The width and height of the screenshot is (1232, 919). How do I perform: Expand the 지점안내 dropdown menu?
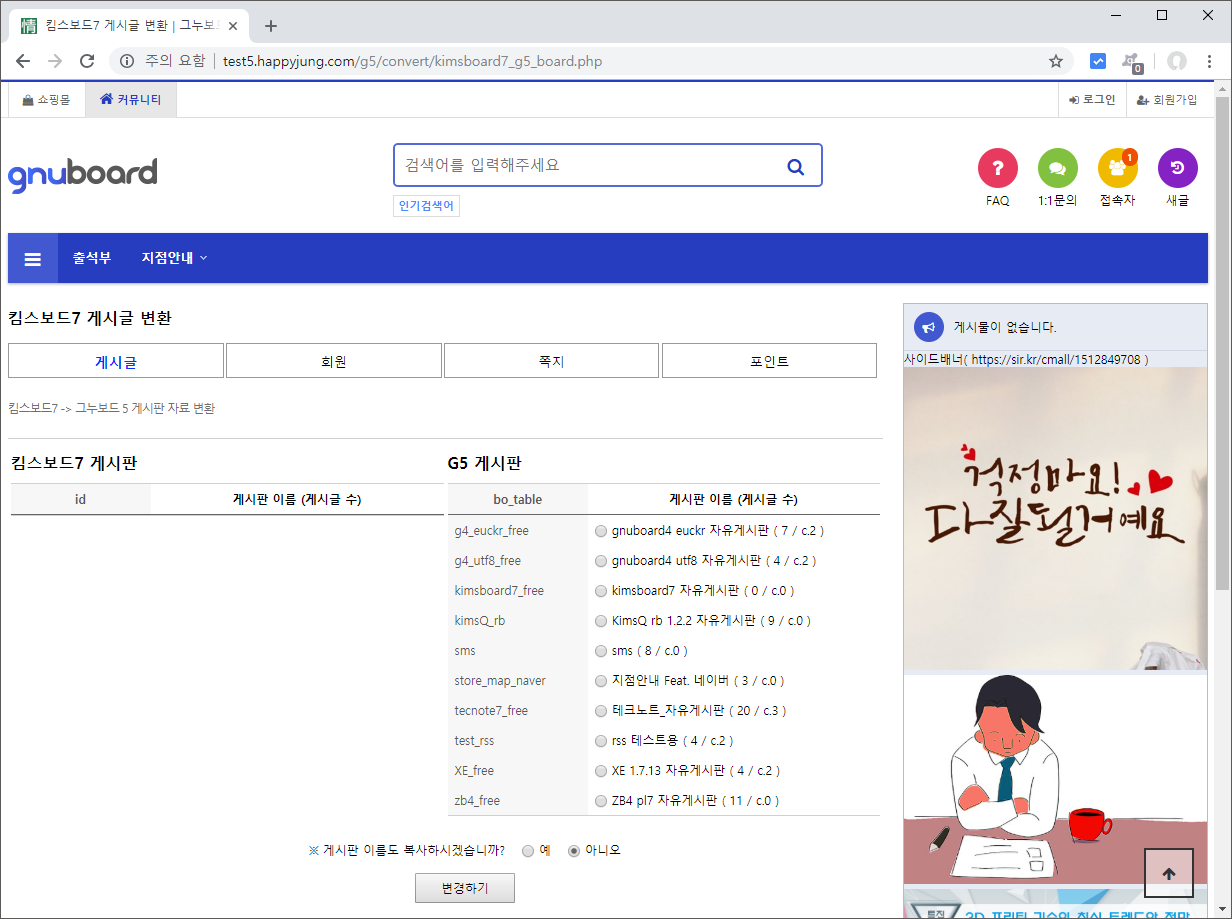point(174,258)
